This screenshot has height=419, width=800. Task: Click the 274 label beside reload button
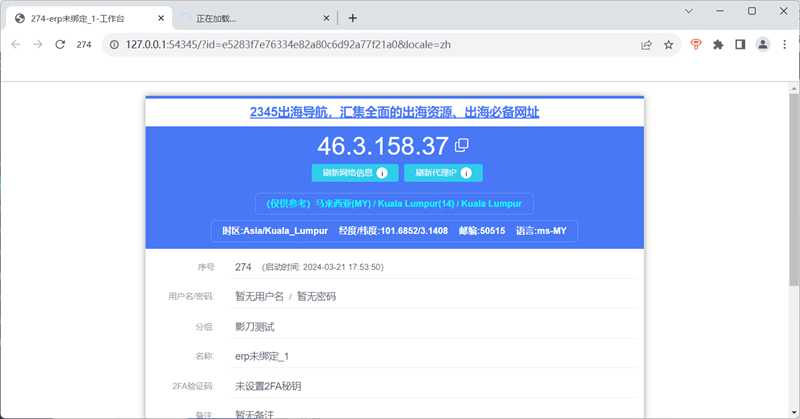pos(84,45)
